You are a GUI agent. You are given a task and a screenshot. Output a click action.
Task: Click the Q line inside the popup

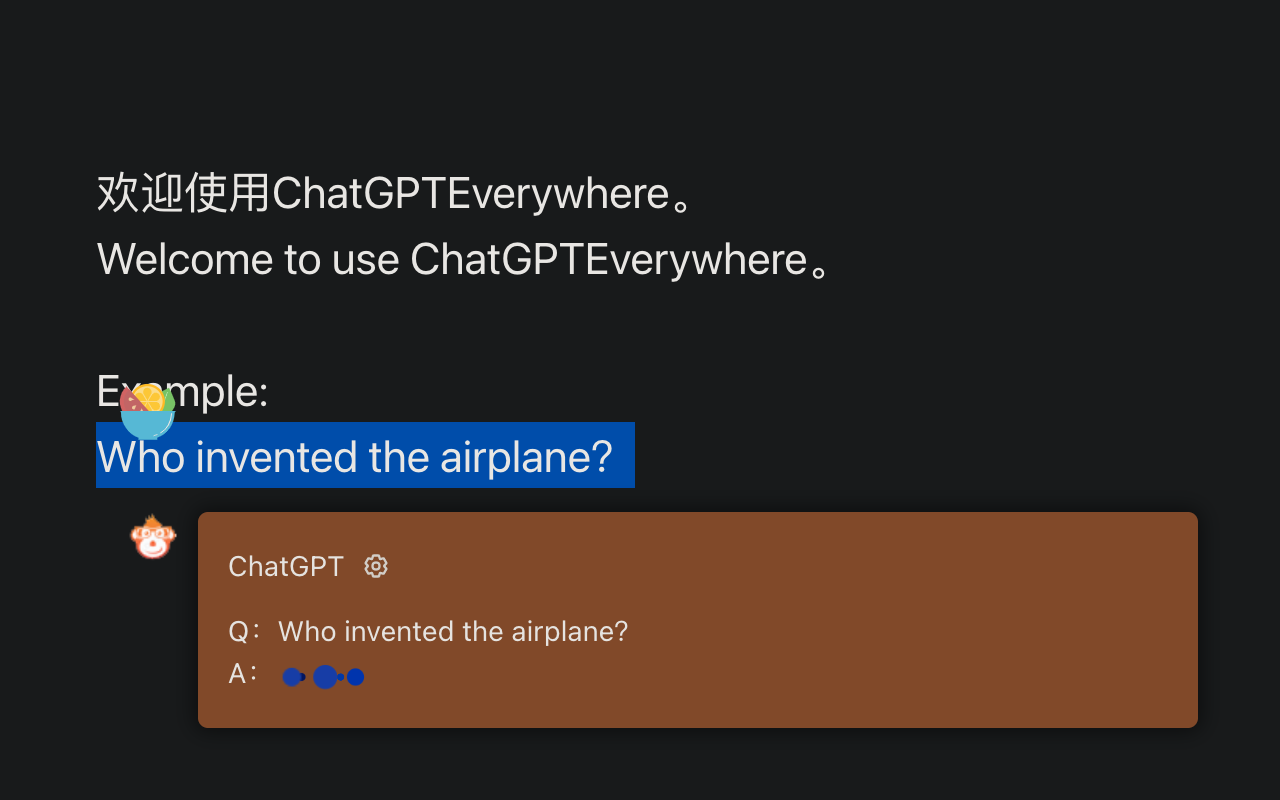pyautogui.click(x=428, y=631)
